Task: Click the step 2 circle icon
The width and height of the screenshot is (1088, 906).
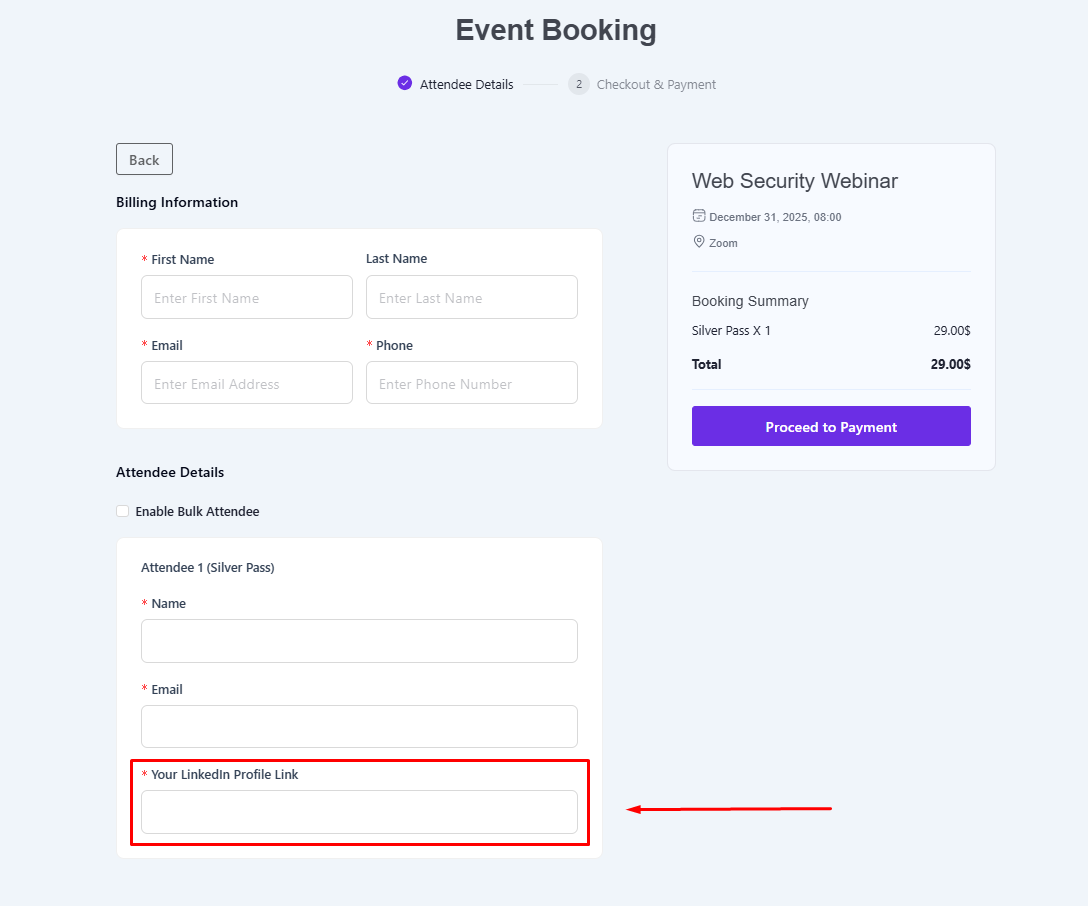Action: (579, 84)
